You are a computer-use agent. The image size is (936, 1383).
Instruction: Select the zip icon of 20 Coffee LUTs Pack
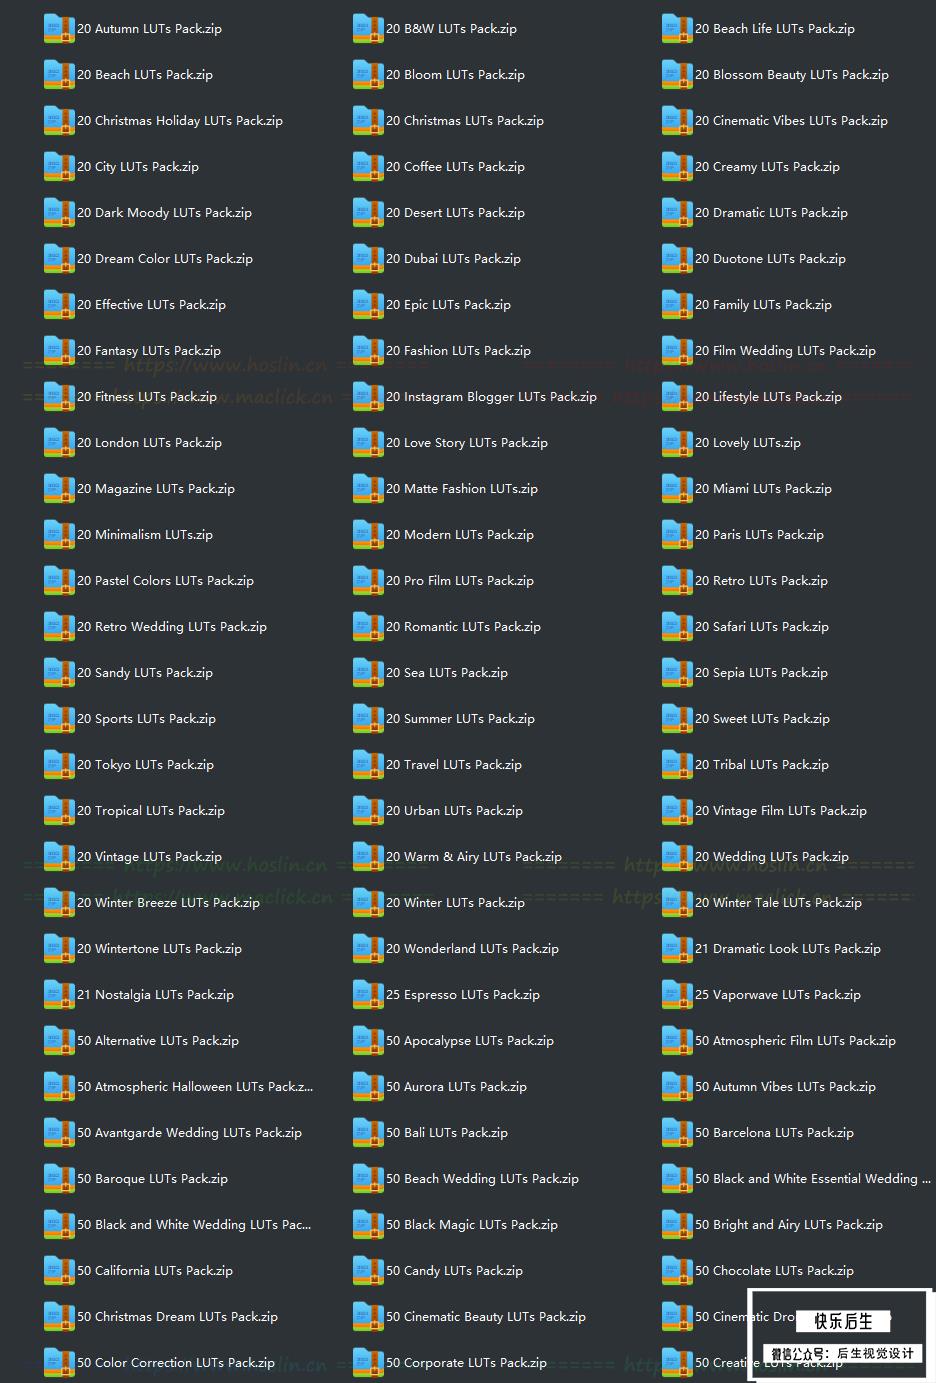tap(368, 167)
